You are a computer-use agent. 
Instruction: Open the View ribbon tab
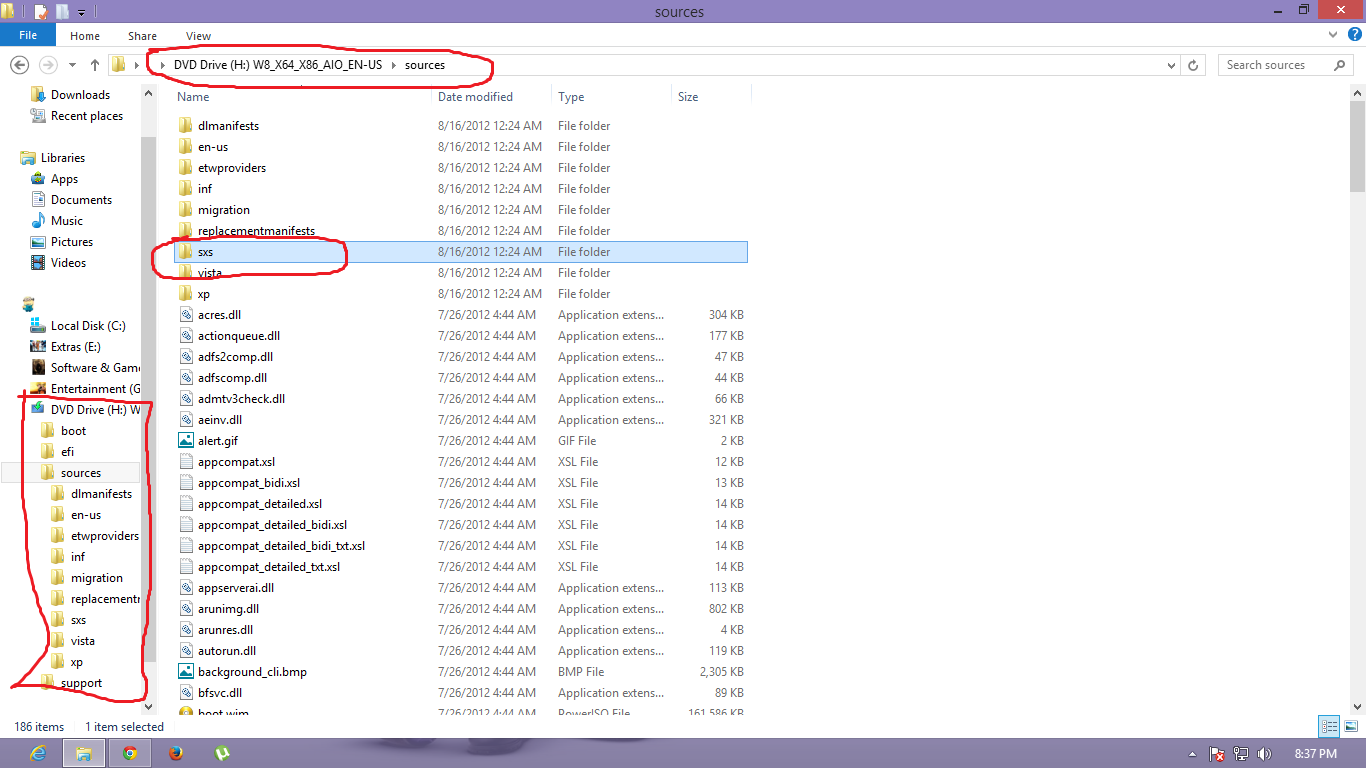(198, 36)
